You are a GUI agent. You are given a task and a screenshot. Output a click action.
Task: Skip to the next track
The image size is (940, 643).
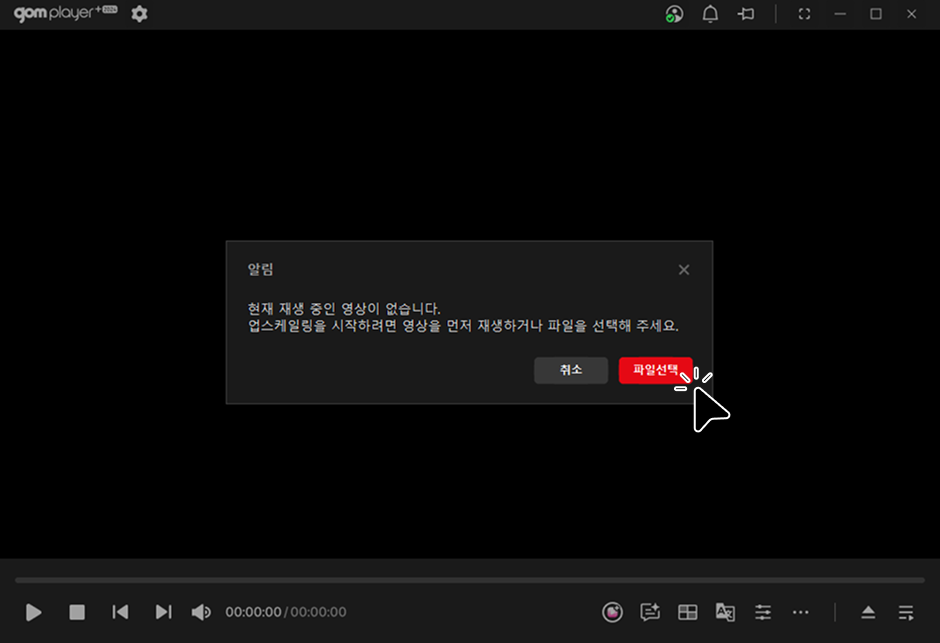click(164, 612)
